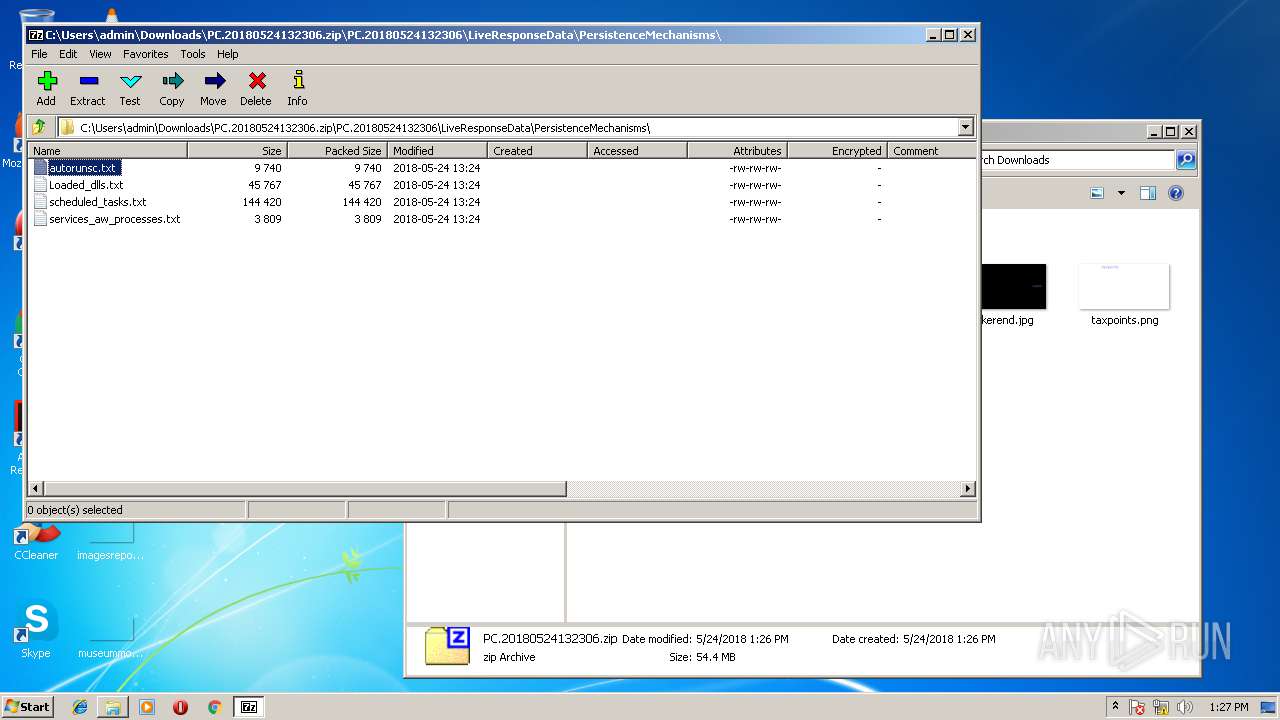Click the Extract toolbar icon
This screenshot has height=720, width=1280.
pos(88,88)
